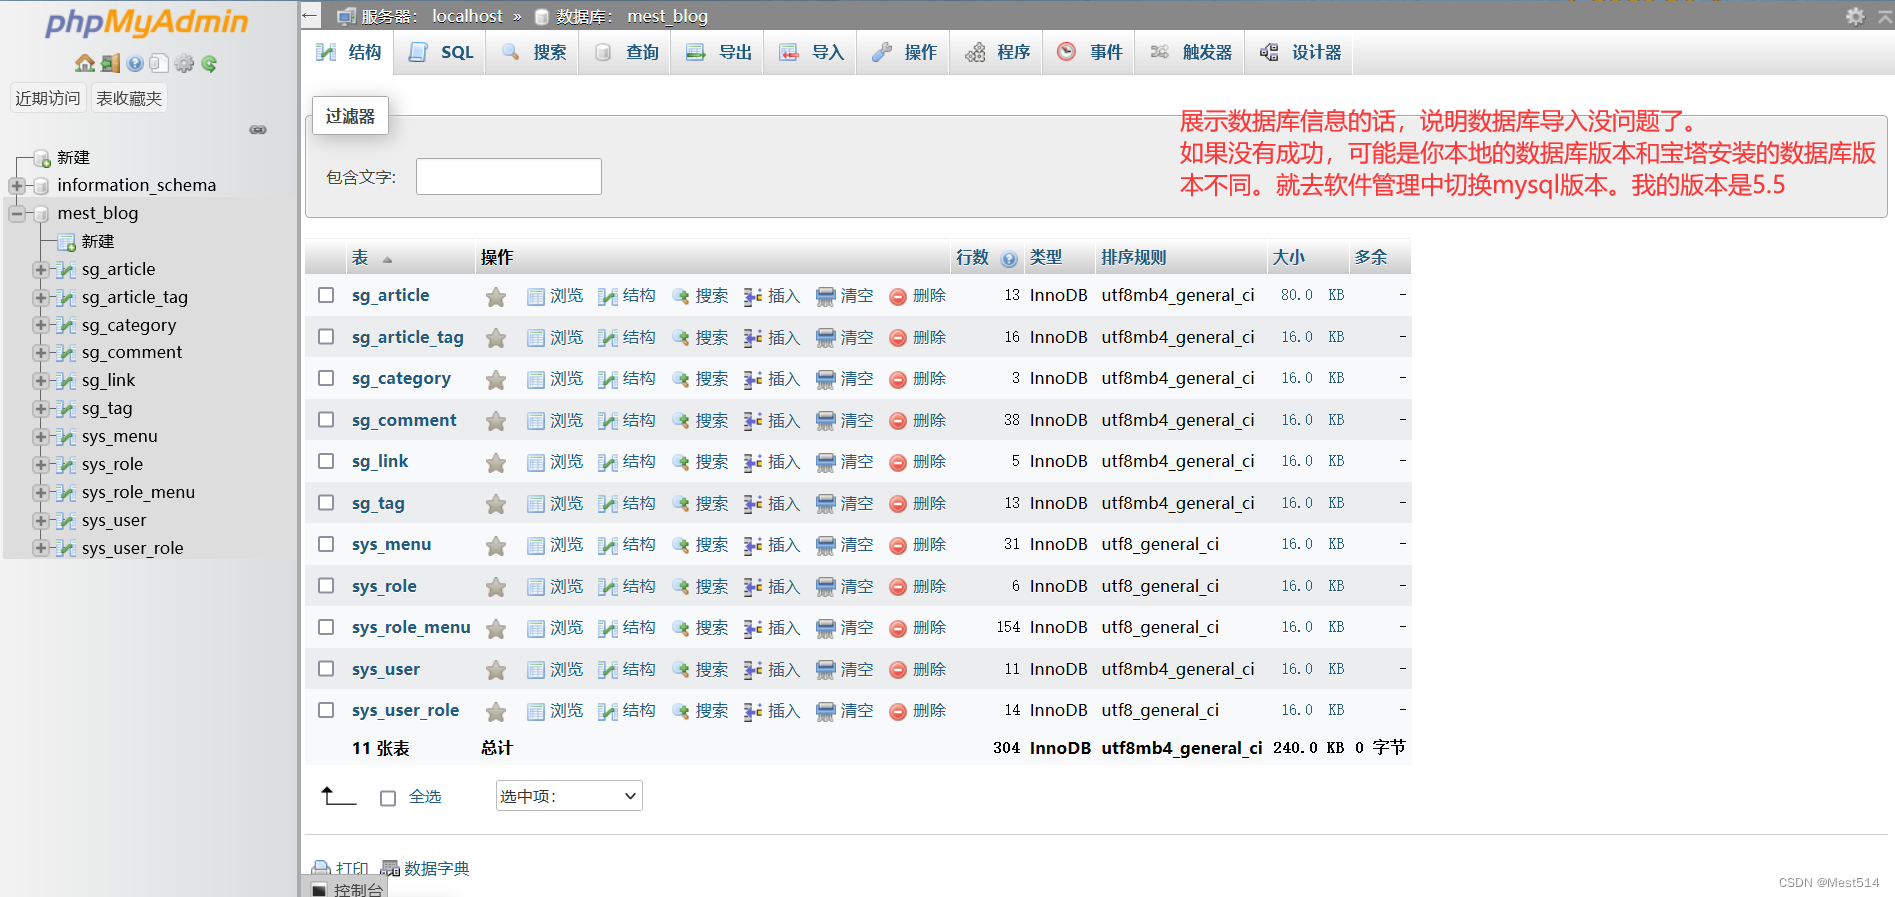Image resolution: width=1895 pixels, height=897 pixels.
Task: Expand information_schema database tree node
Action: (x=17, y=186)
